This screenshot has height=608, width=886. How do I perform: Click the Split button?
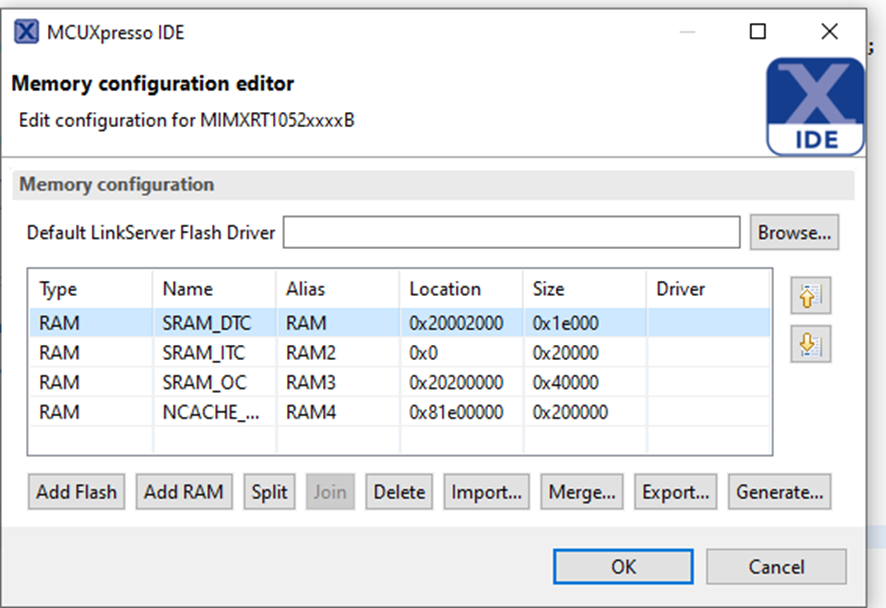[269, 492]
